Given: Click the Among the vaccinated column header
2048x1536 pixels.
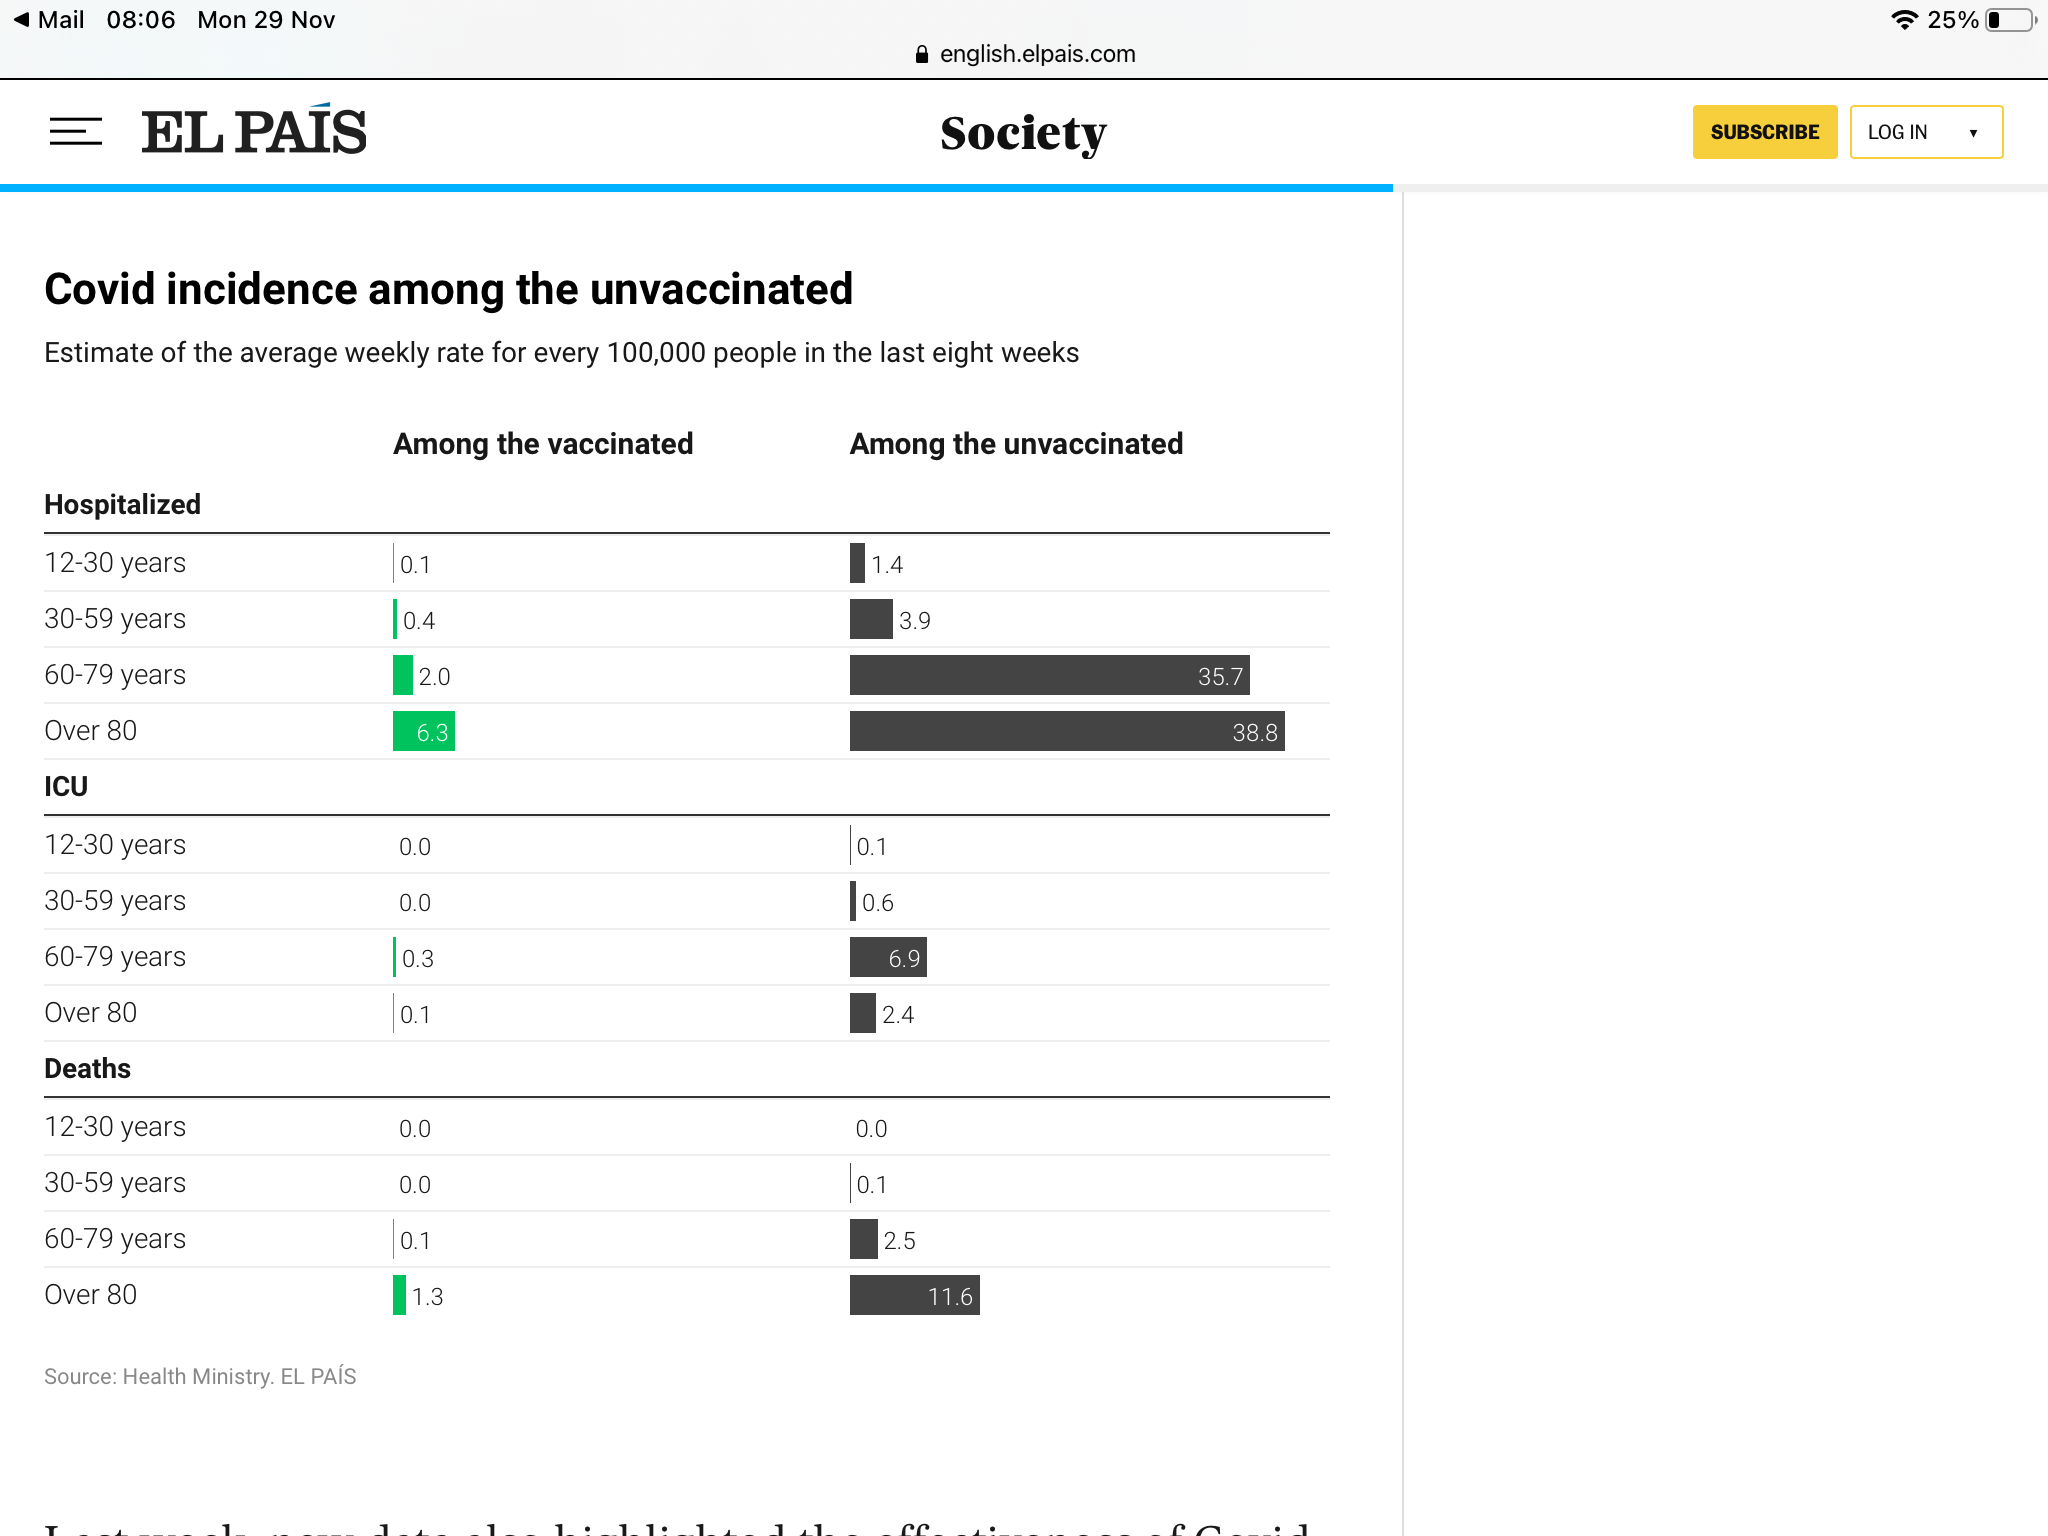Looking at the screenshot, I should [543, 444].
